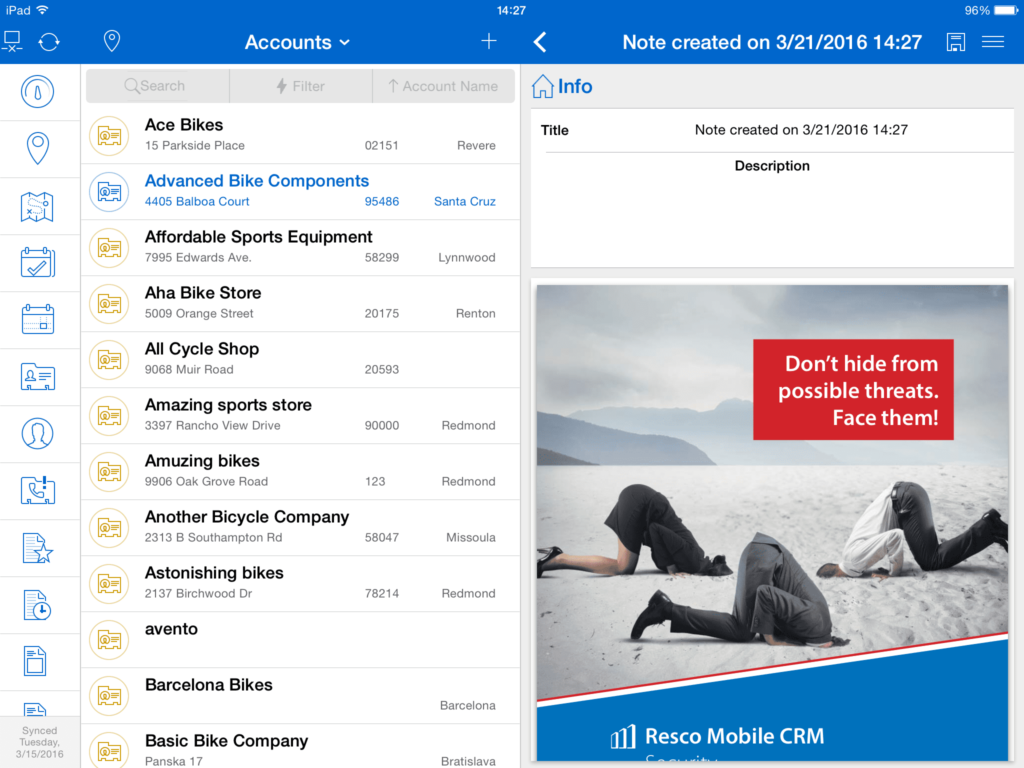Open the Tasks calendar-check icon

40,262
